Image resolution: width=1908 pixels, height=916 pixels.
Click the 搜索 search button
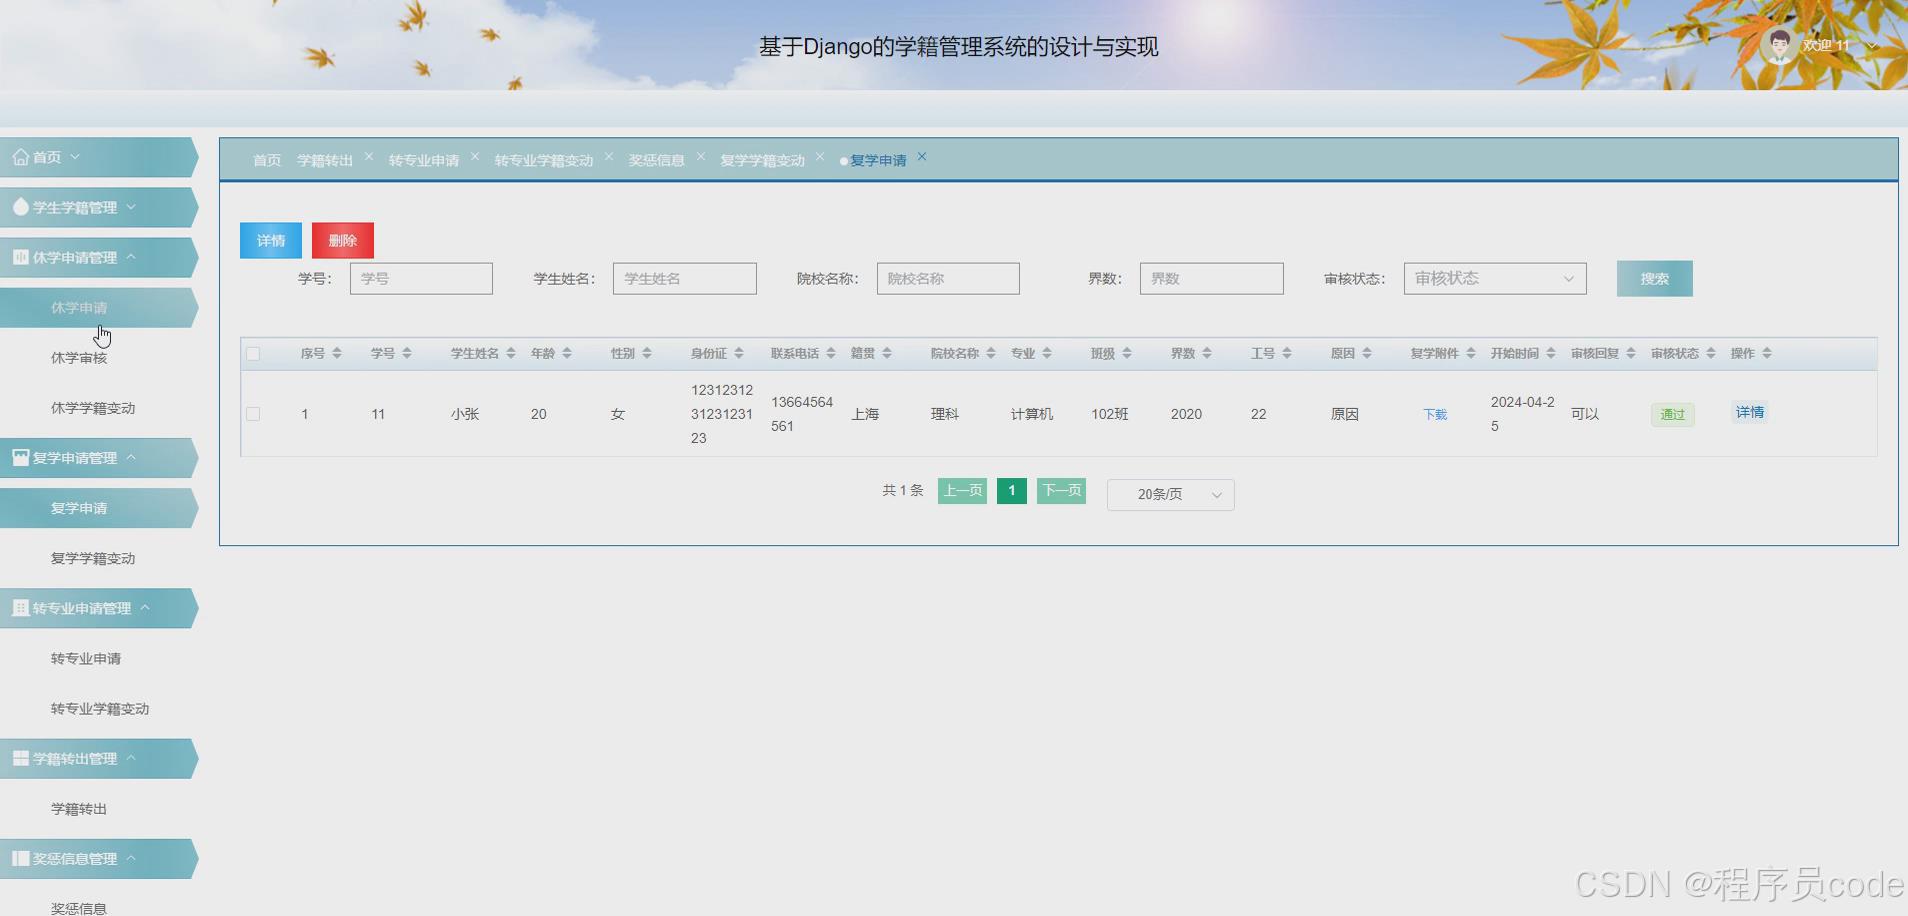tap(1653, 278)
